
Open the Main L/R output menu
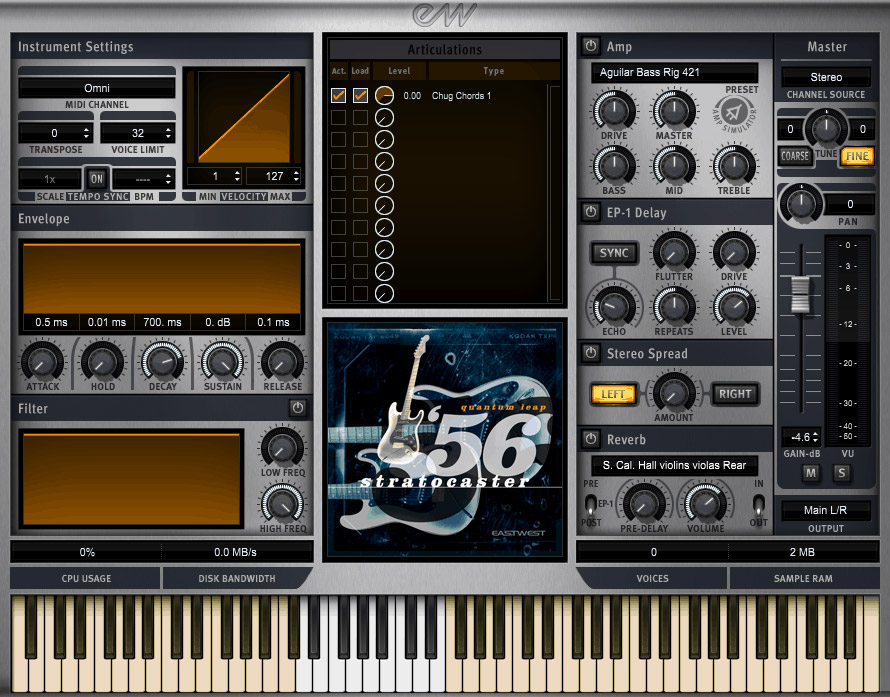825,510
